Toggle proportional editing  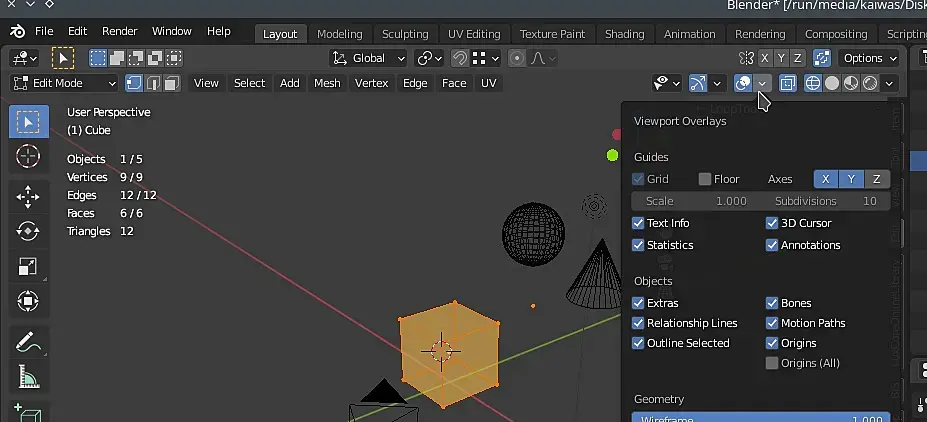pos(517,58)
